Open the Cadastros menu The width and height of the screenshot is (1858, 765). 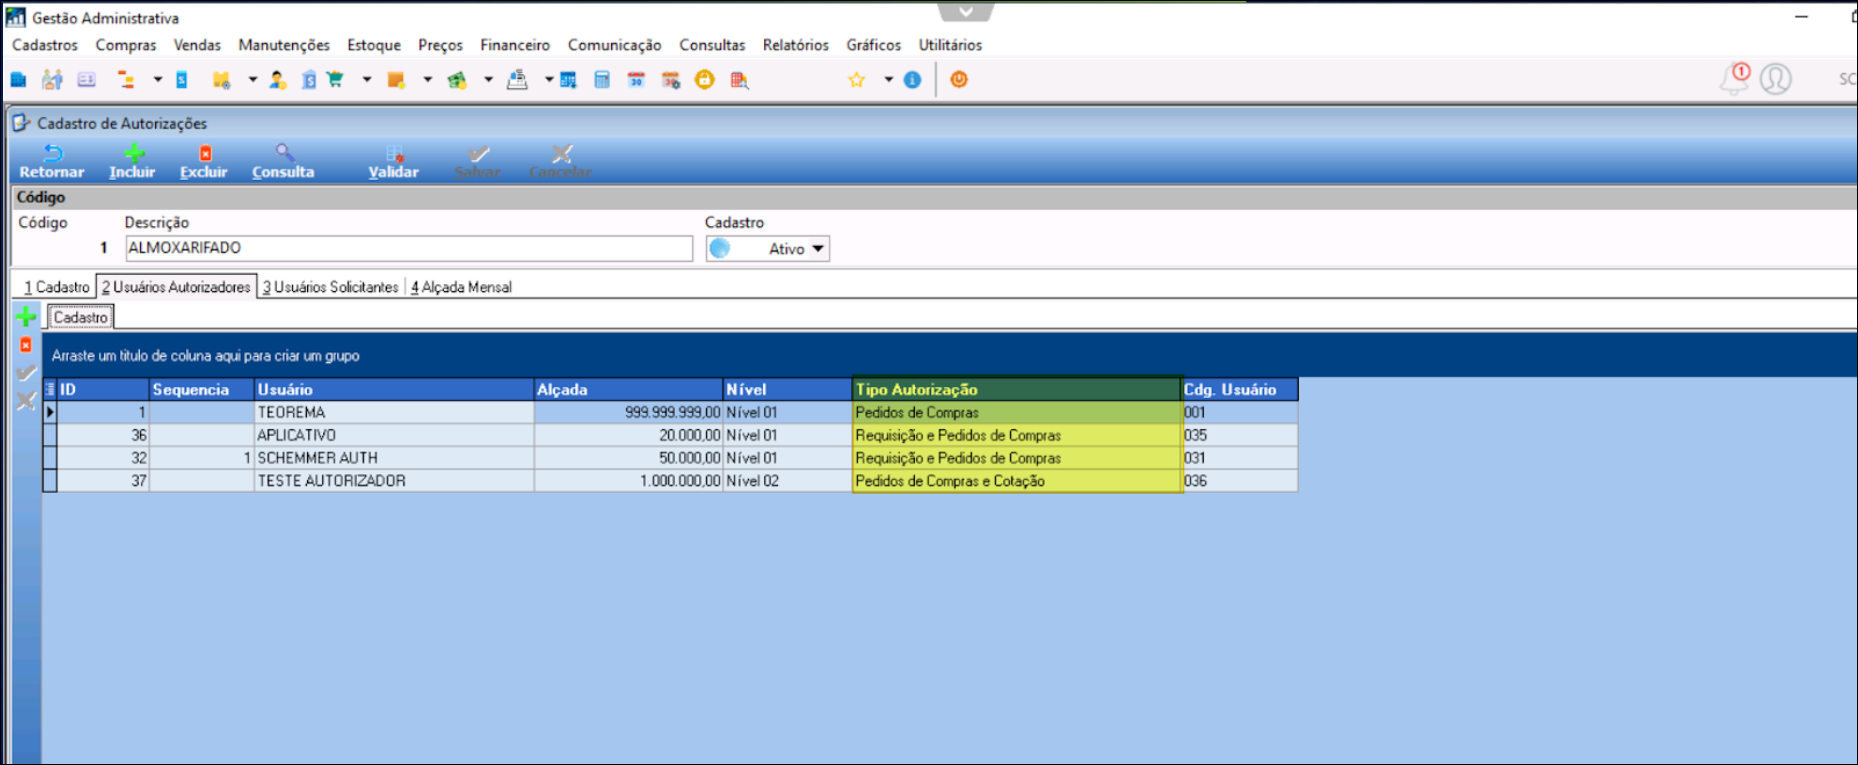45,45
